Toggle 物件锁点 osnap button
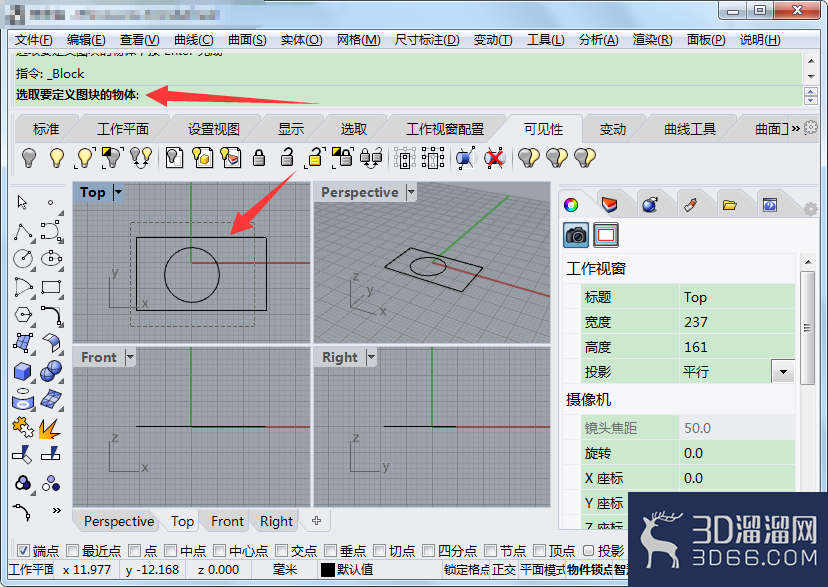 pyautogui.click(x=590, y=570)
